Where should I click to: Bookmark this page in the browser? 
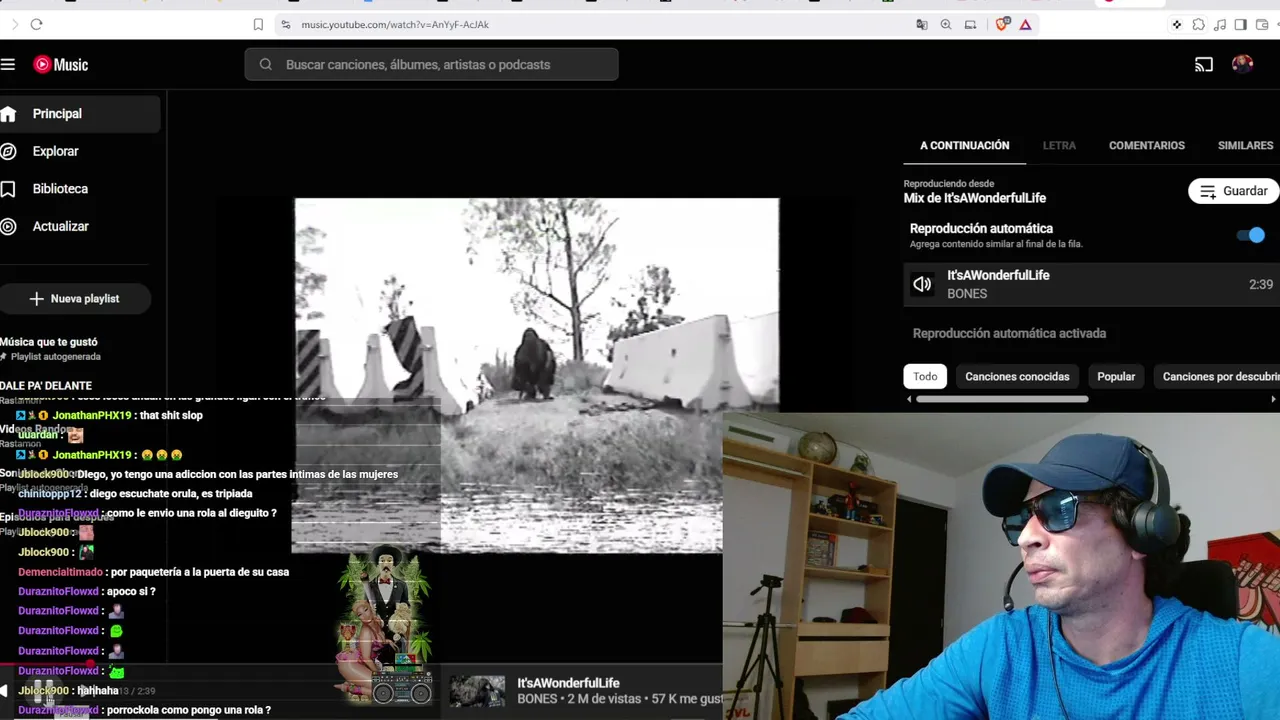click(x=258, y=24)
